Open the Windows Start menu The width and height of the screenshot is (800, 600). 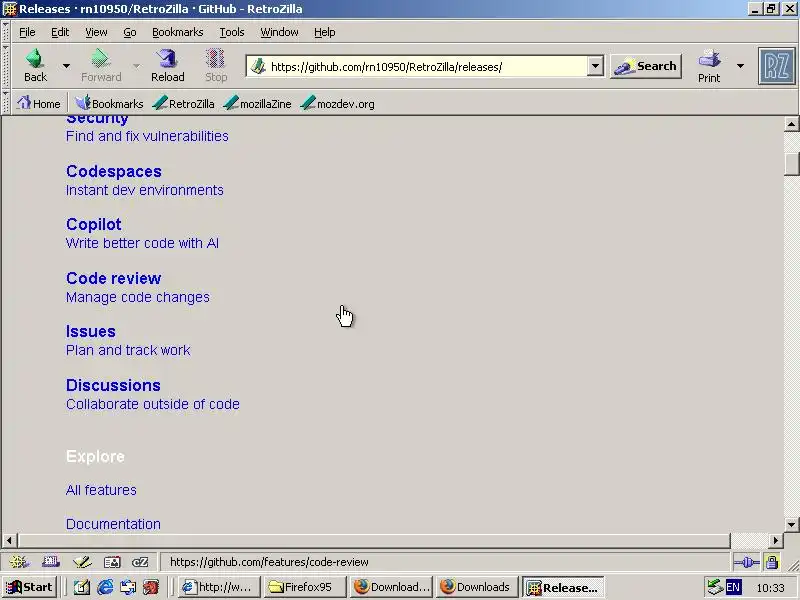[x=30, y=587]
